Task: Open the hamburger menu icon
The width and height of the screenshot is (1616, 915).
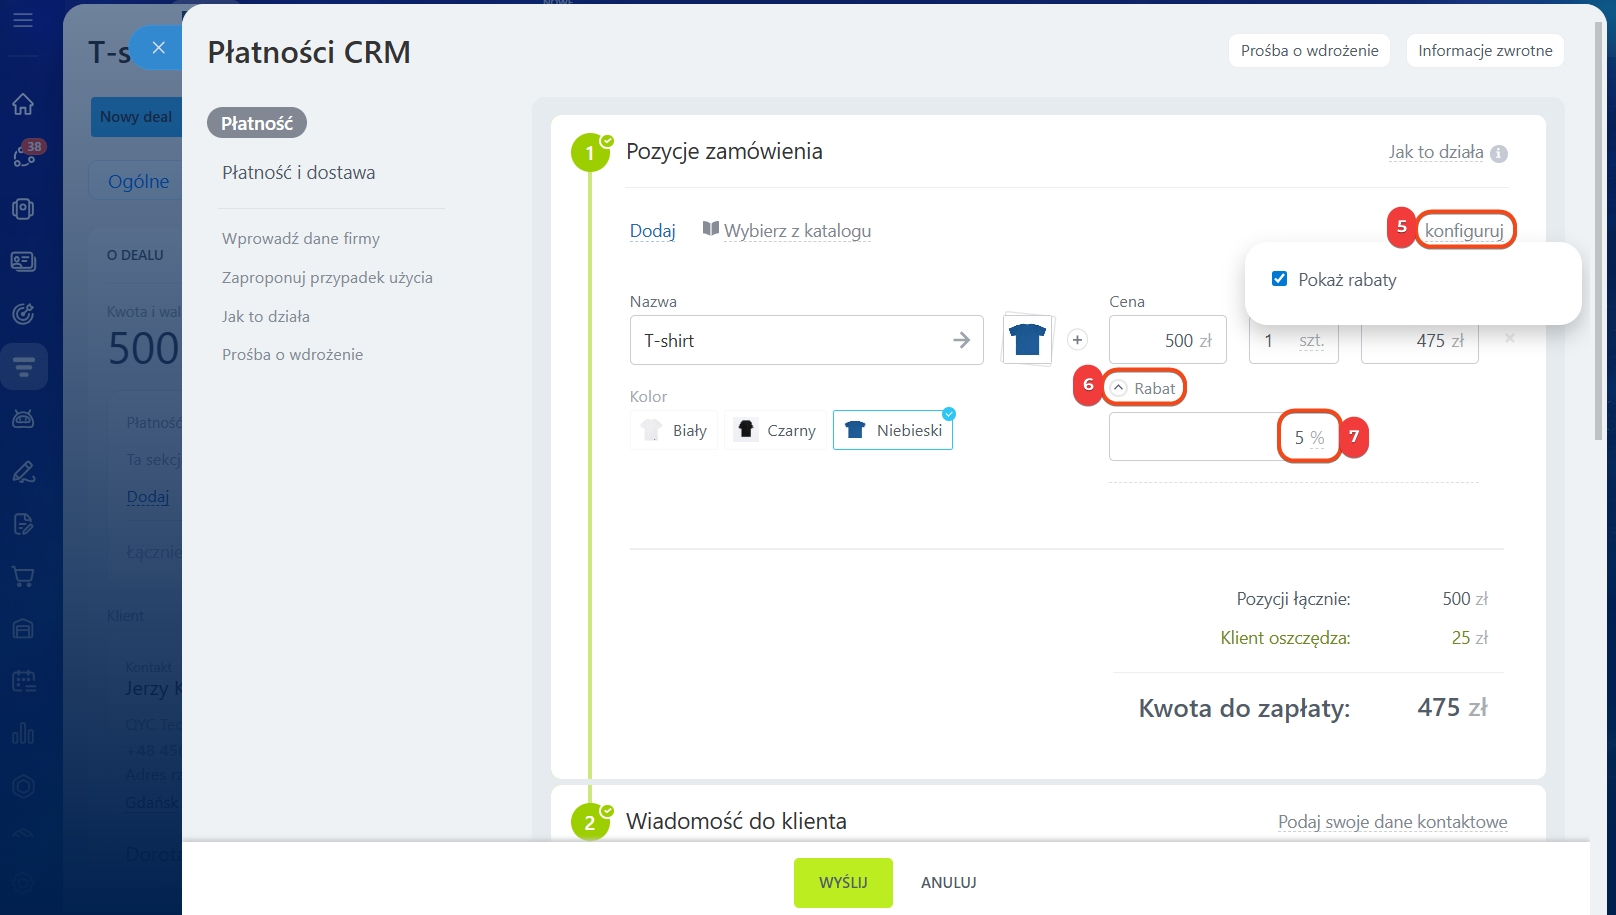Action: (23, 20)
